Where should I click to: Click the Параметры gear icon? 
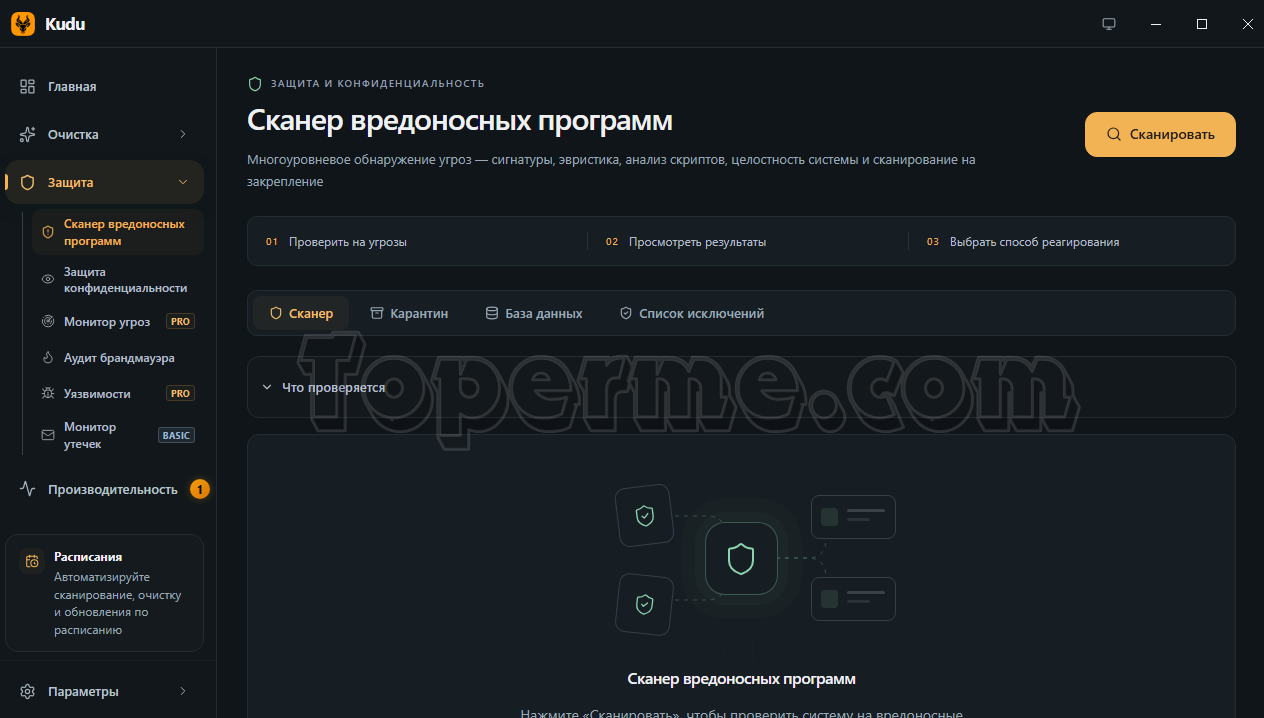pyautogui.click(x=28, y=691)
